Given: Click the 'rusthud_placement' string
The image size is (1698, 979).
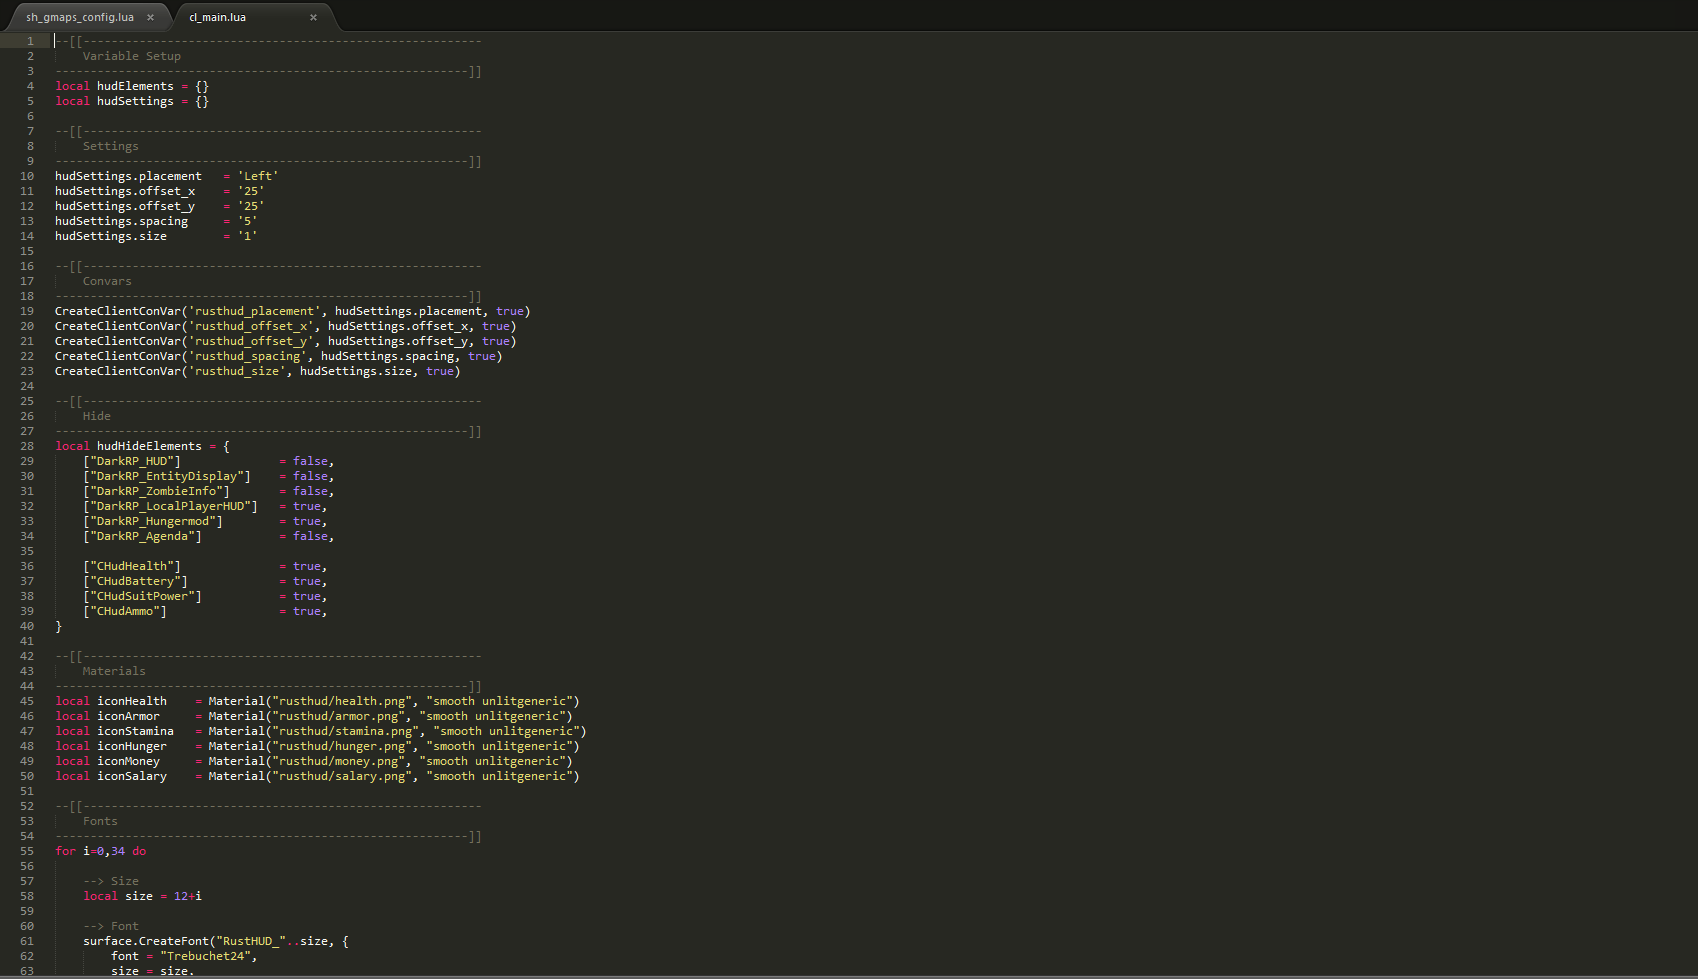Looking at the screenshot, I should tap(254, 311).
